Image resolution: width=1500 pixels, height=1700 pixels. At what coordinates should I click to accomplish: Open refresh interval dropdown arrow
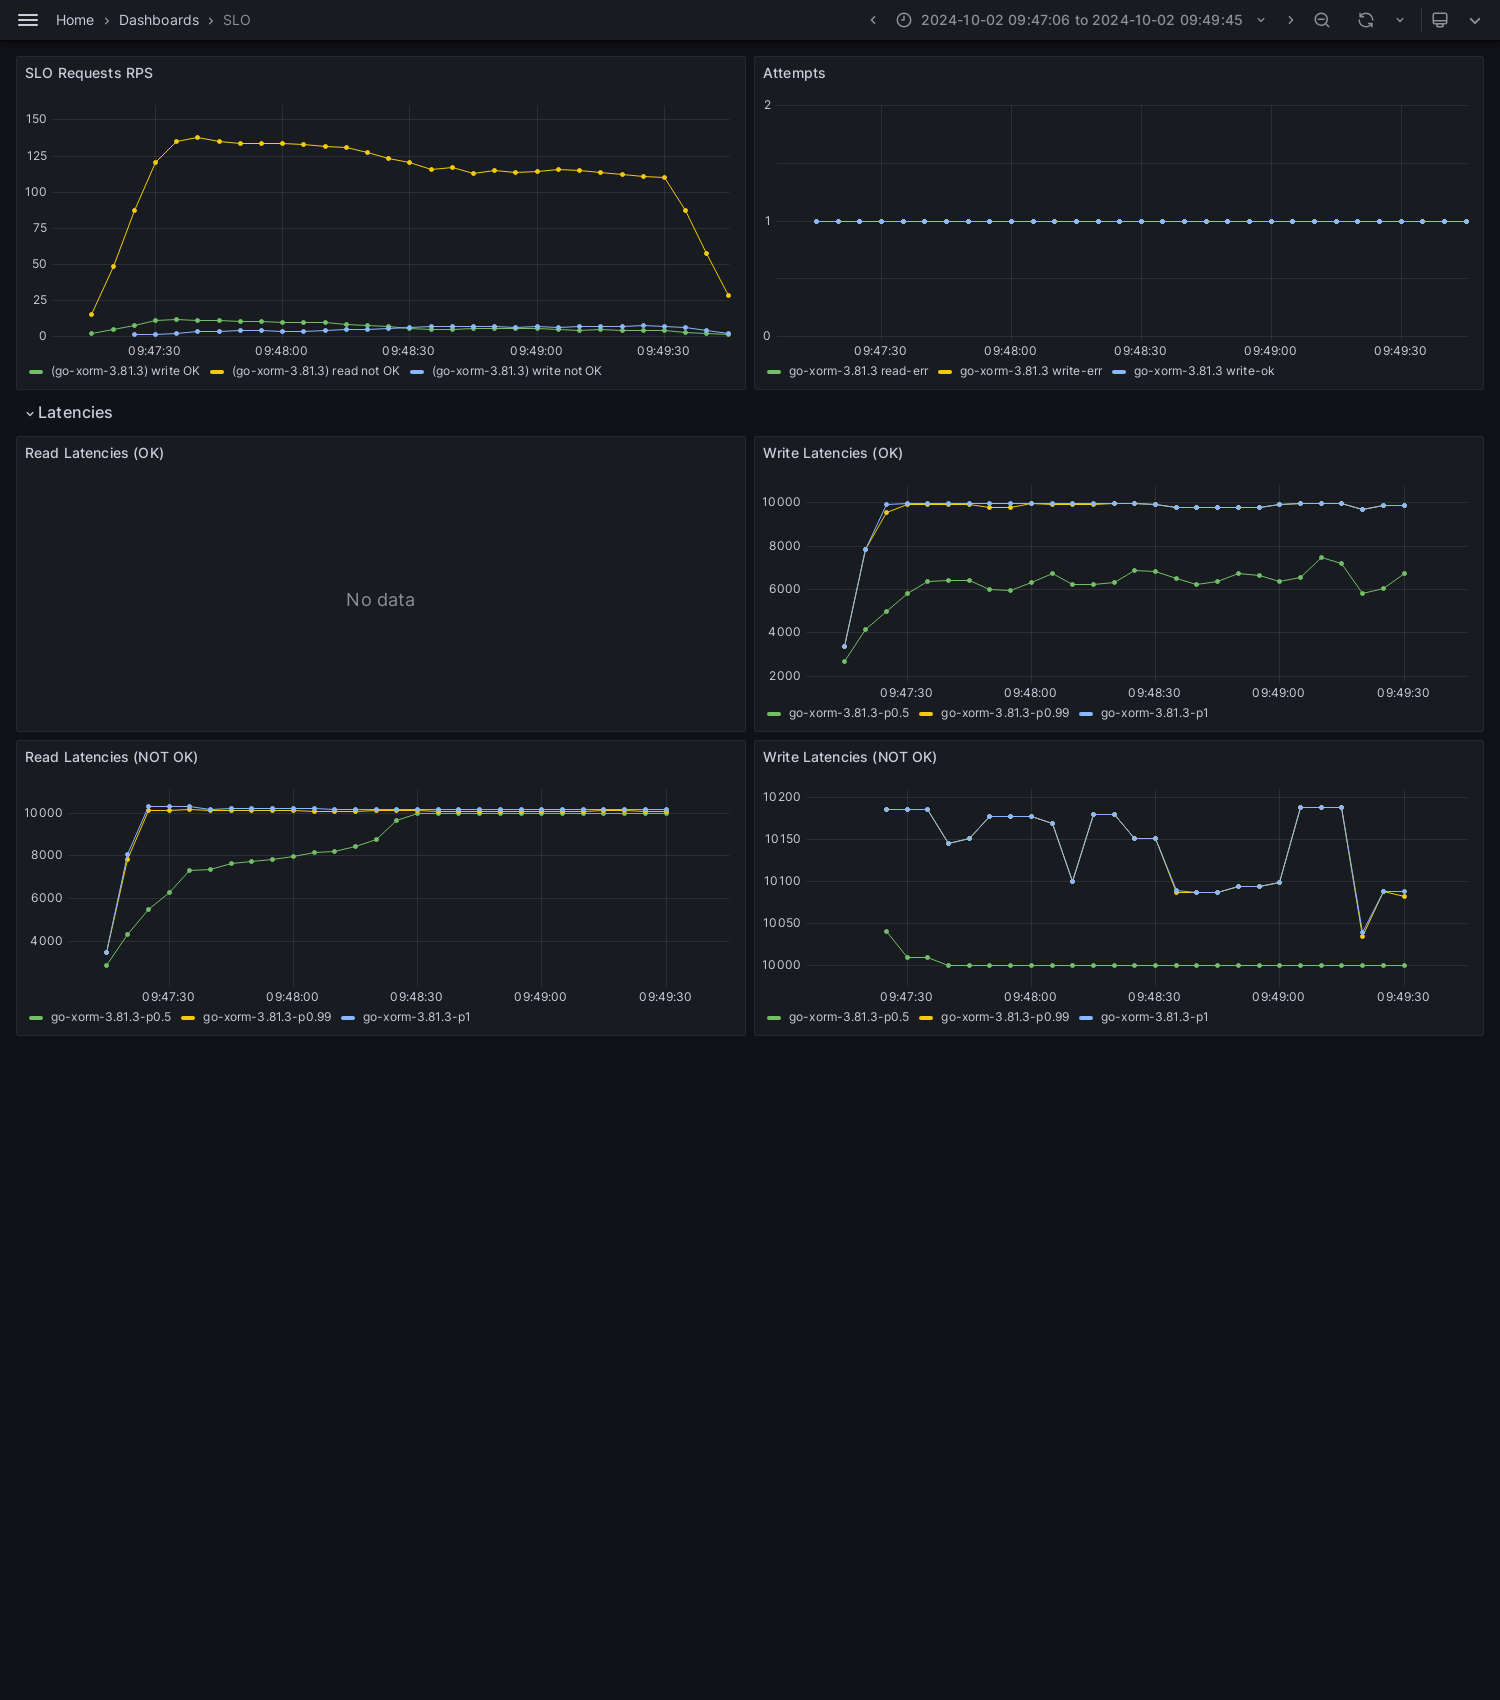click(1400, 20)
